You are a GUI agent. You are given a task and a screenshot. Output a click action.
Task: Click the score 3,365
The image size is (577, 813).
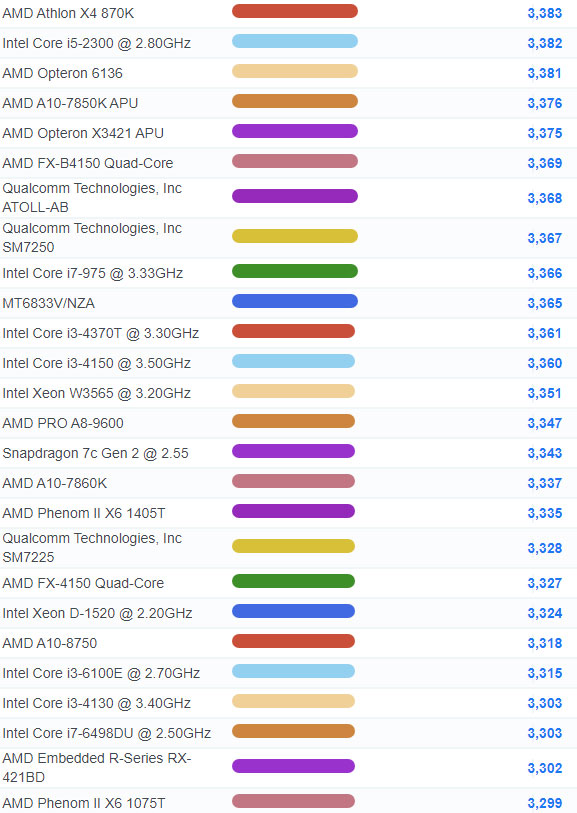(x=545, y=303)
